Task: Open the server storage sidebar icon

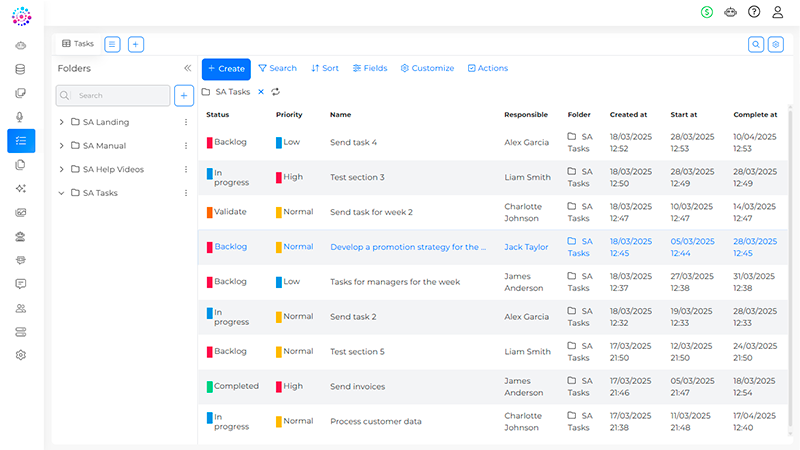Action: pyautogui.click(x=20, y=332)
